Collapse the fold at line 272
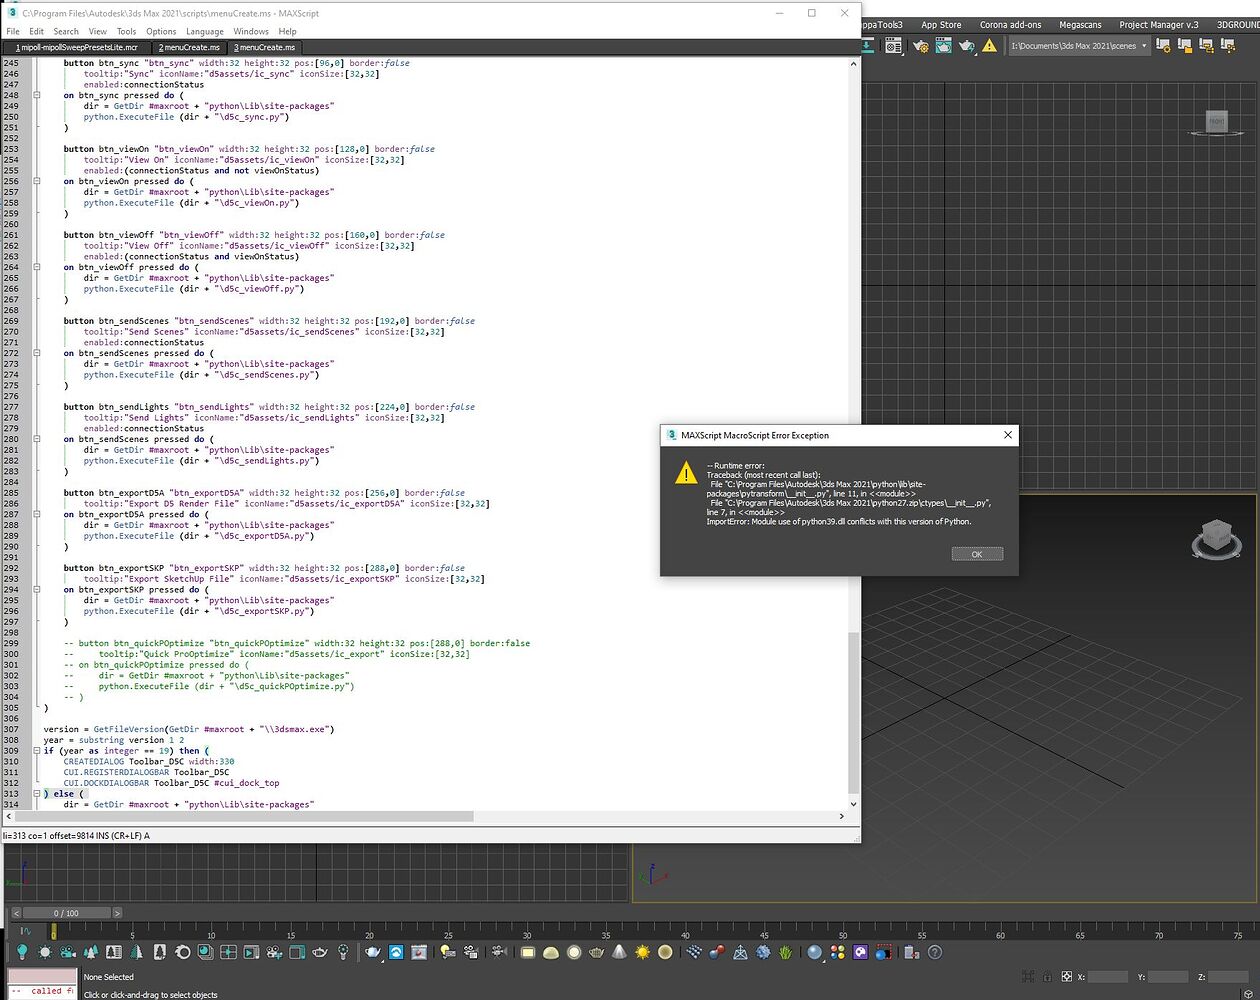The height and width of the screenshot is (1000, 1260). click(37, 353)
